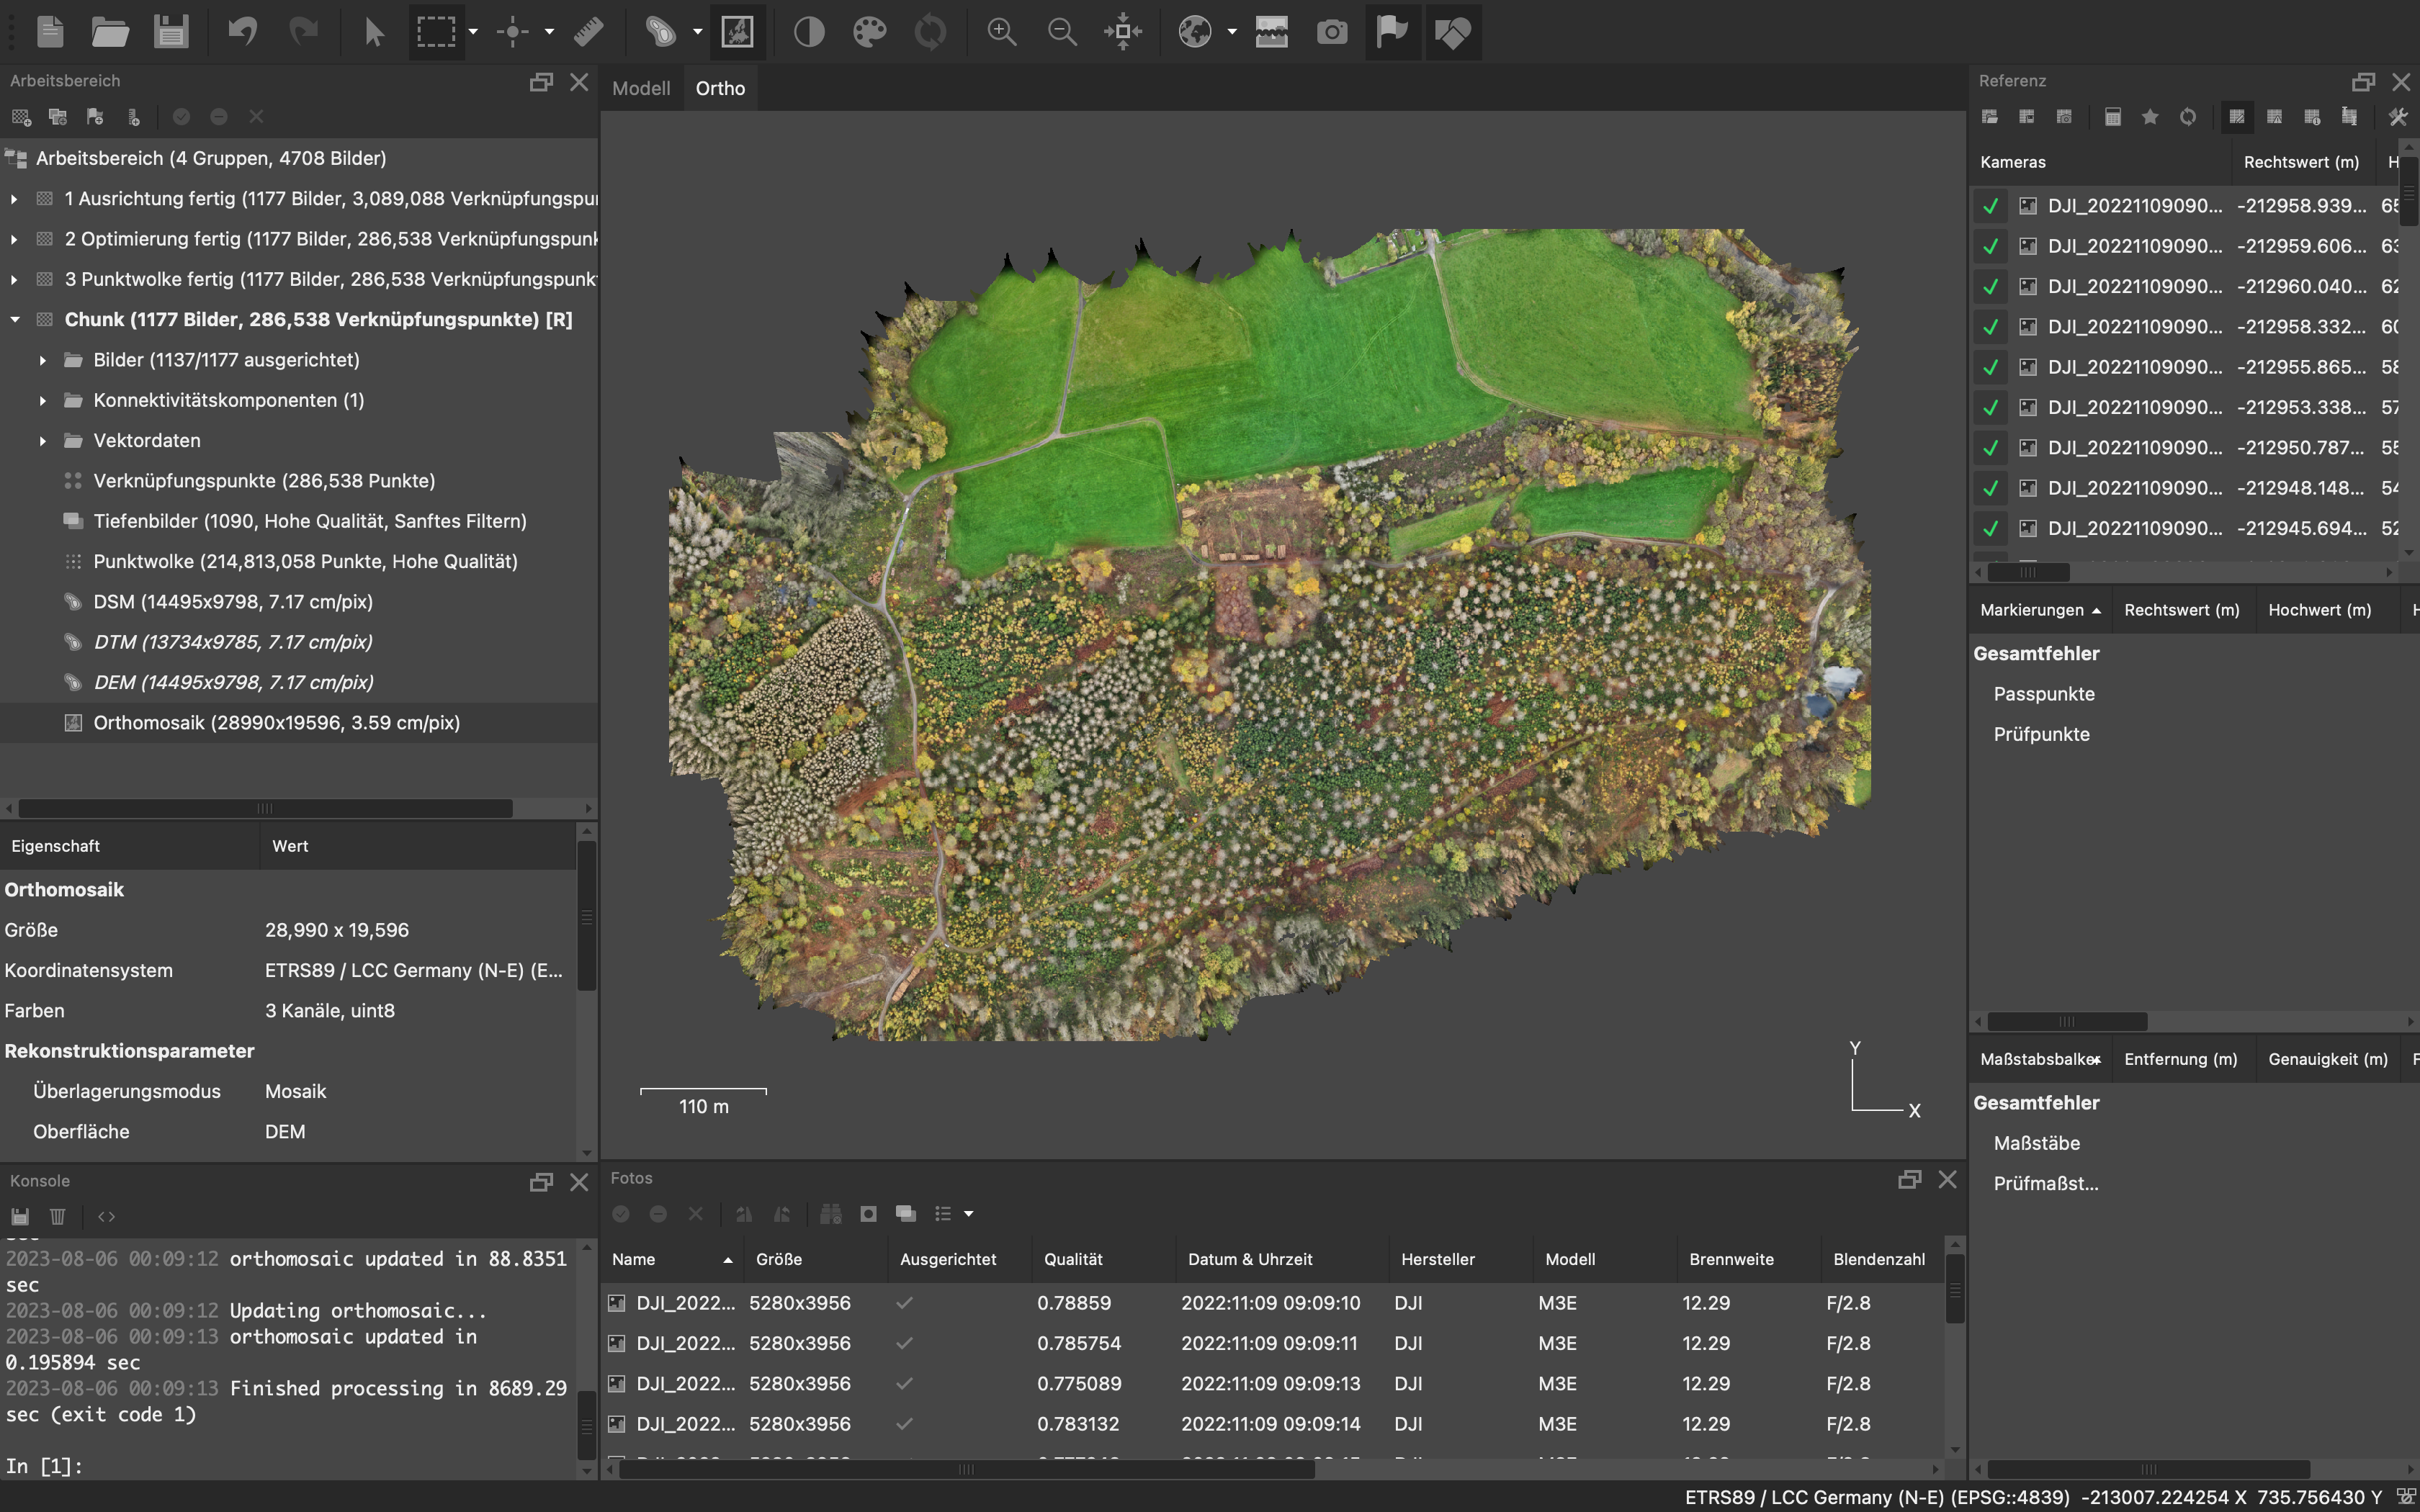The height and width of the screenshot is (1512, 2420).
Task: Click the camera capture view icon
Action: (1331, 32)
